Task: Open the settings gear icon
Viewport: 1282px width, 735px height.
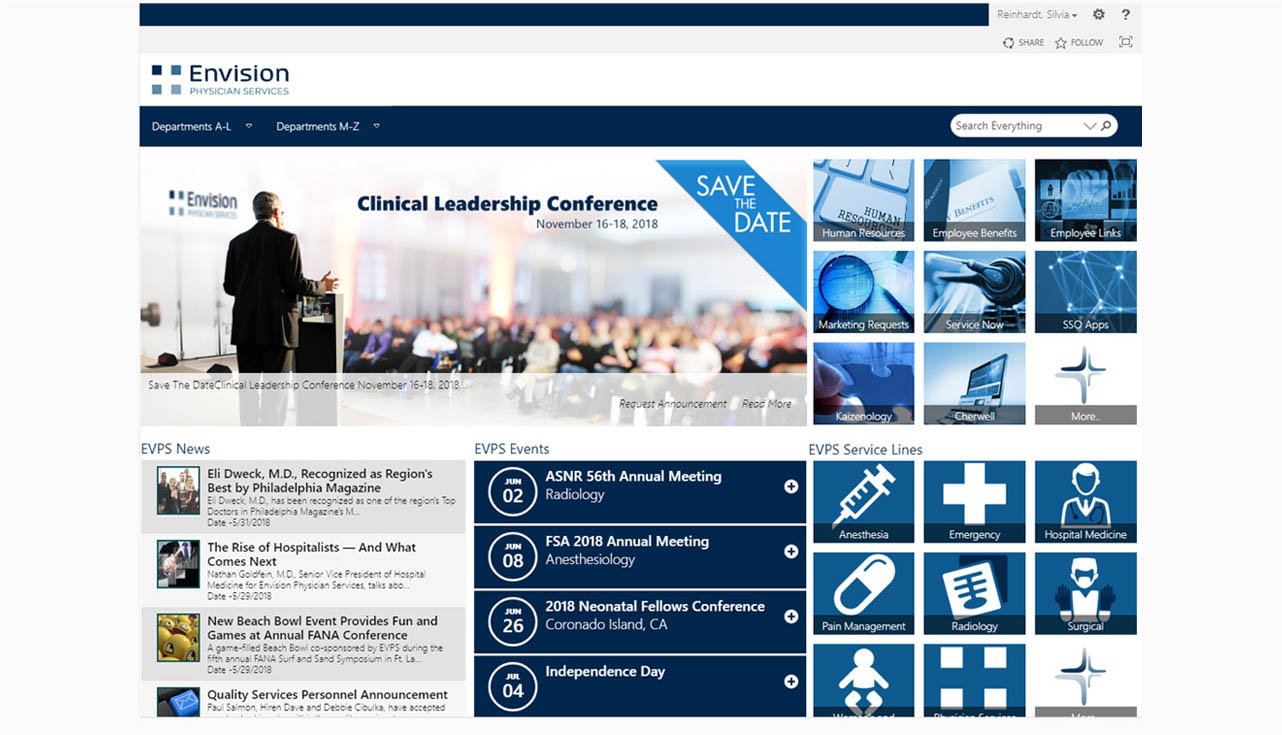Action: coord(1099,15)
